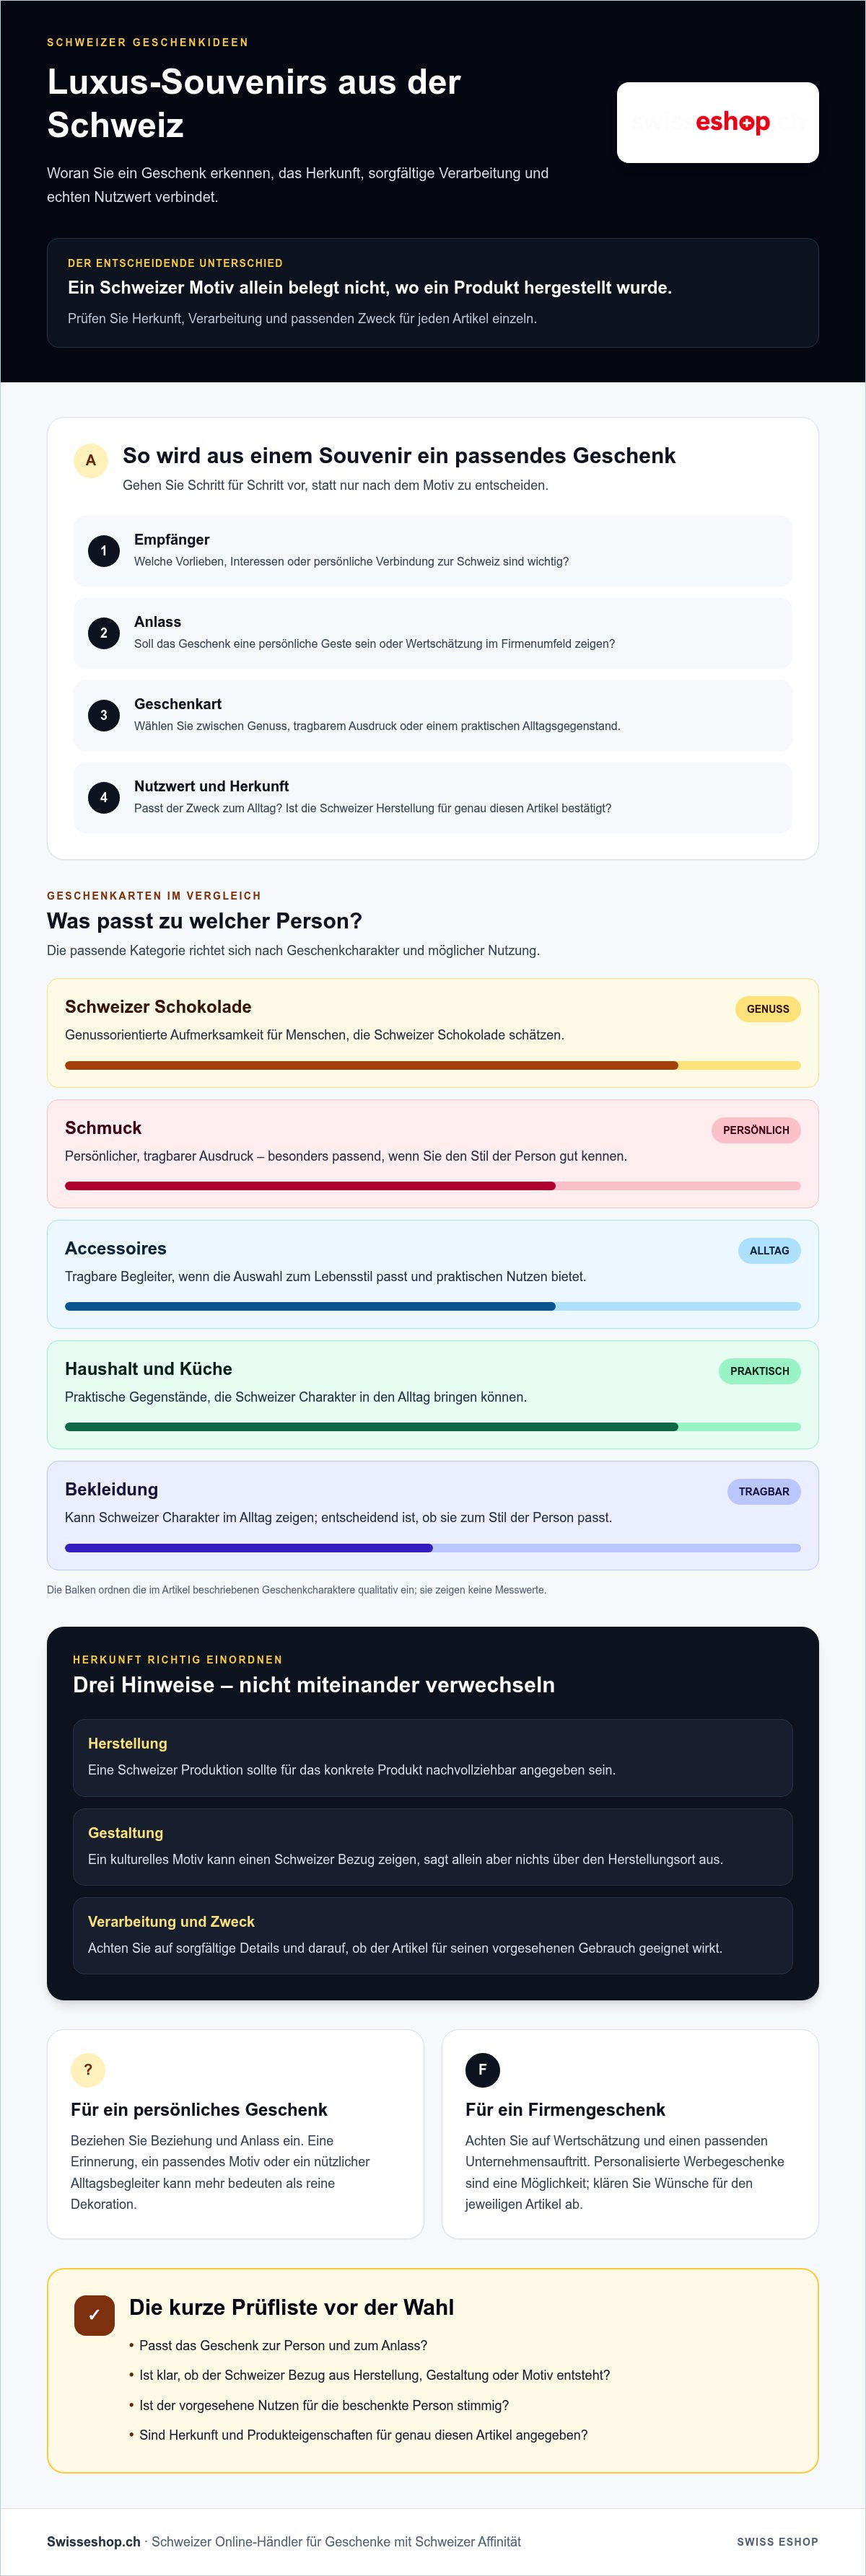This screenshot has height=2576, width=866.
Task: Select step 4 circle Nutzwert und Herkunft
Action: [104, 797]
